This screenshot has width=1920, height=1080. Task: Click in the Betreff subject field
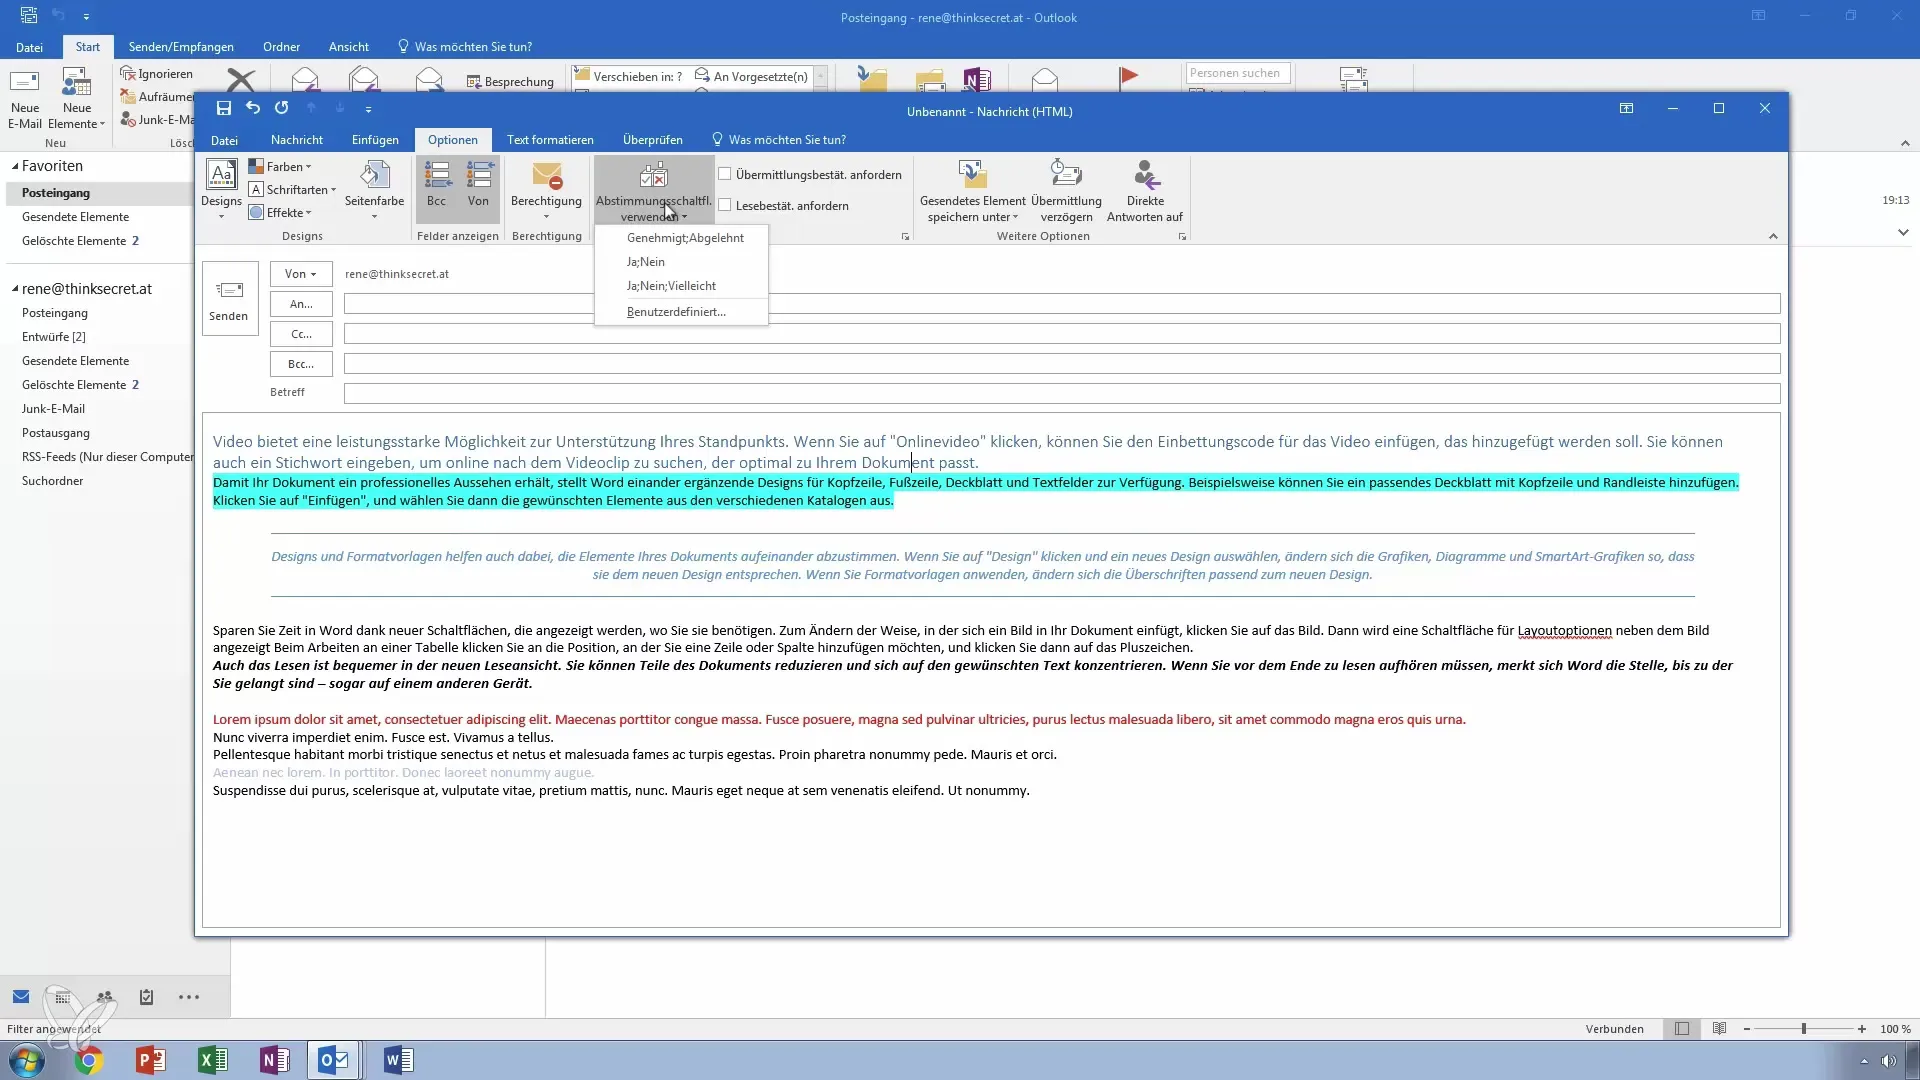[x=1061, y=393]
